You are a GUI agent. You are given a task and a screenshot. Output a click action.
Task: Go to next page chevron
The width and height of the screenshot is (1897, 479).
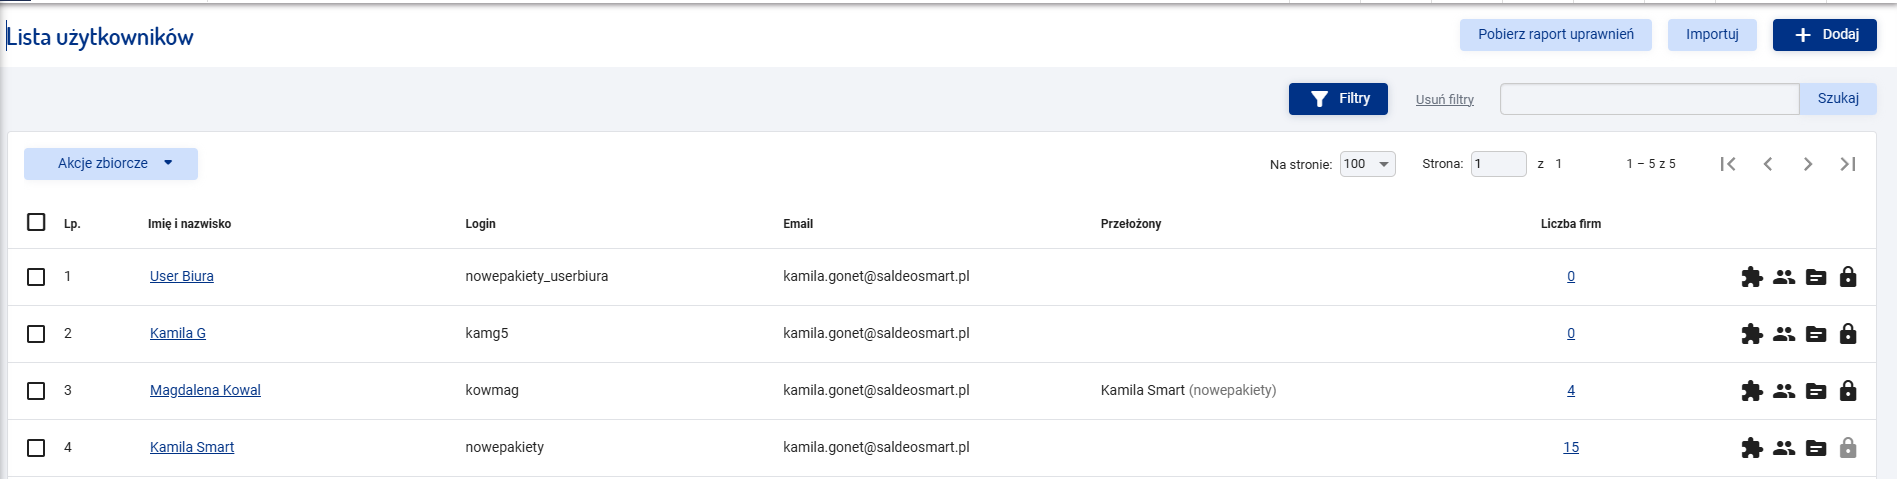coord(1808,164)
